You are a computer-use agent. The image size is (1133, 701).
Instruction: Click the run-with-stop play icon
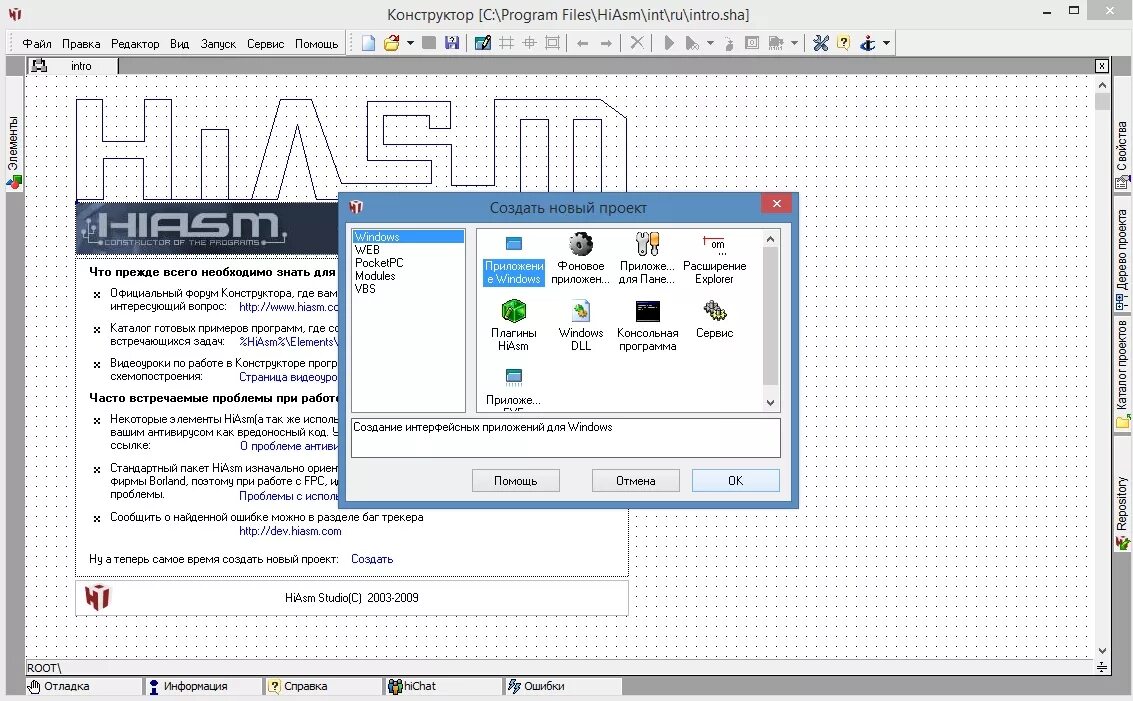692,43
